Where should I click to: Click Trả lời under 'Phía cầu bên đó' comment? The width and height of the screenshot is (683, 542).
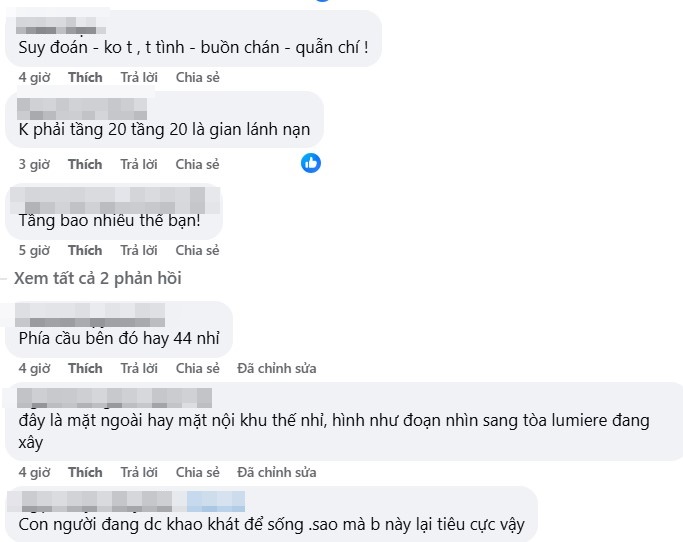click(x=139, y=369)
